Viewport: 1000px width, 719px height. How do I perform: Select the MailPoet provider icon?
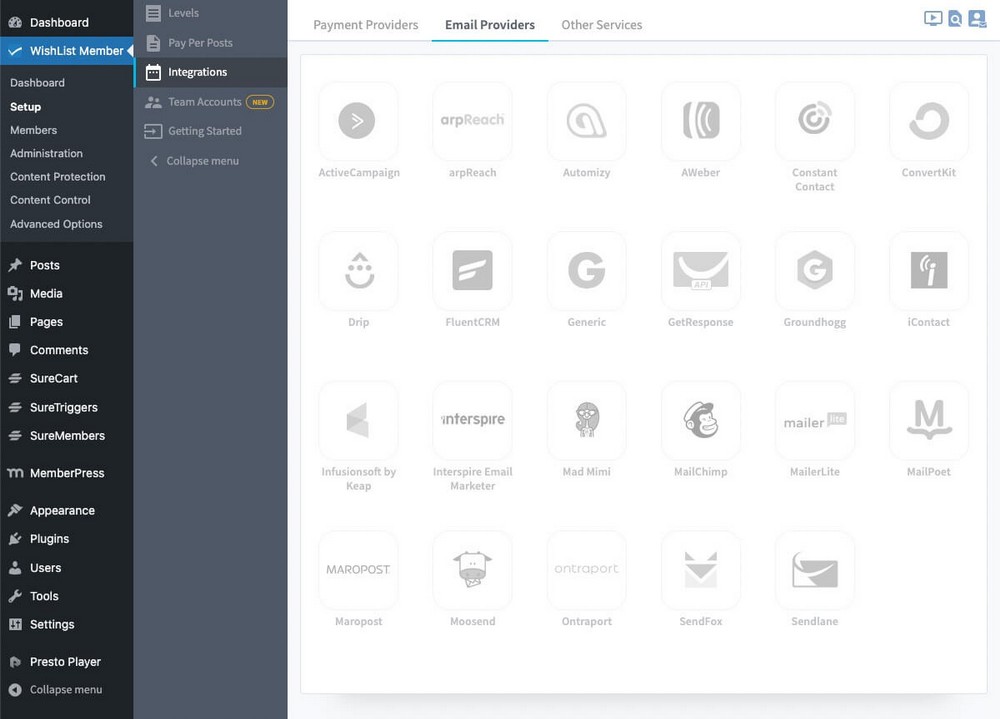tap(929, 420)
